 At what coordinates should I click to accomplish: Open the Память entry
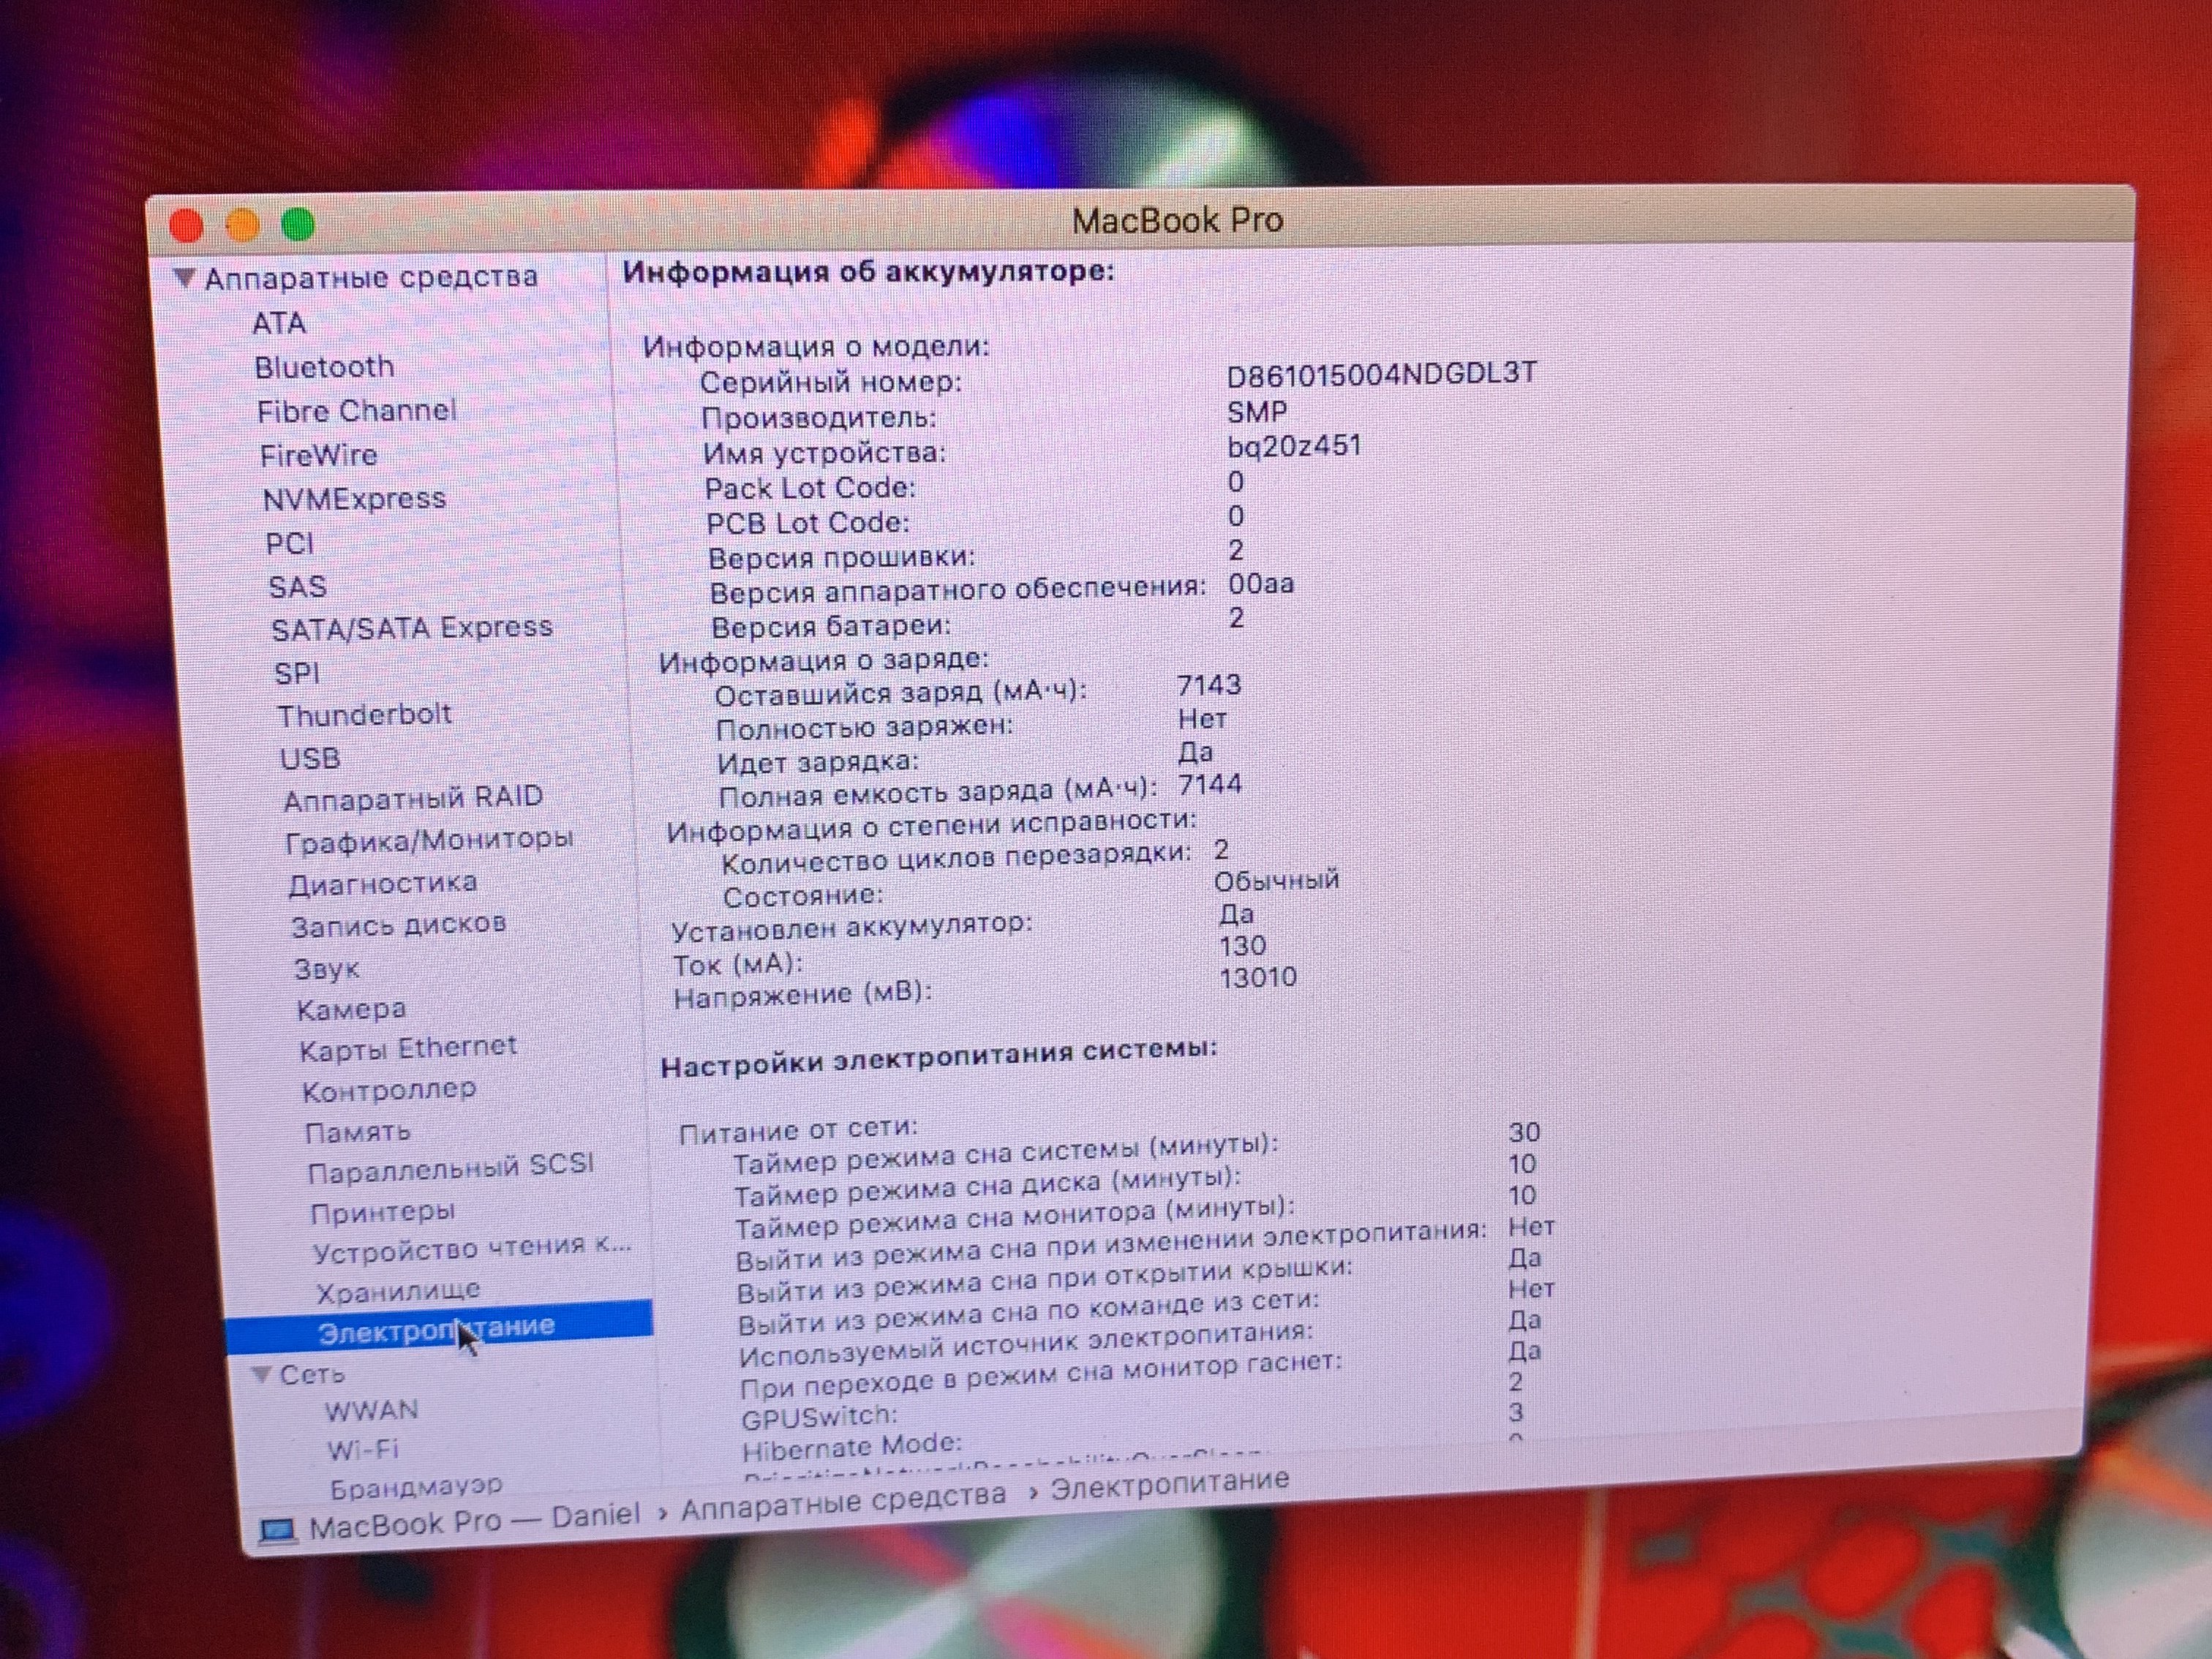[x=357, y=1132]
